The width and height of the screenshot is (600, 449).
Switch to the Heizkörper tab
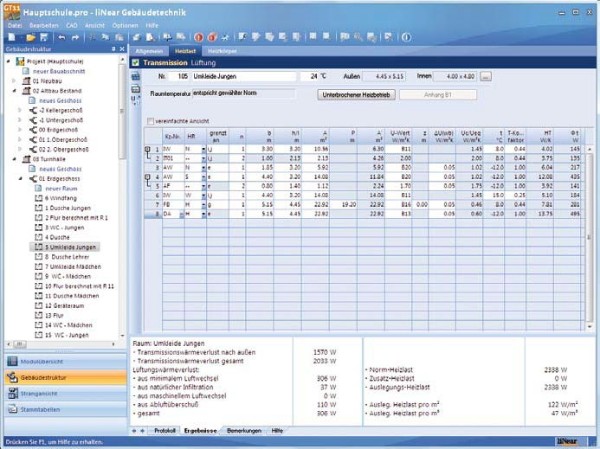(222, 51)
